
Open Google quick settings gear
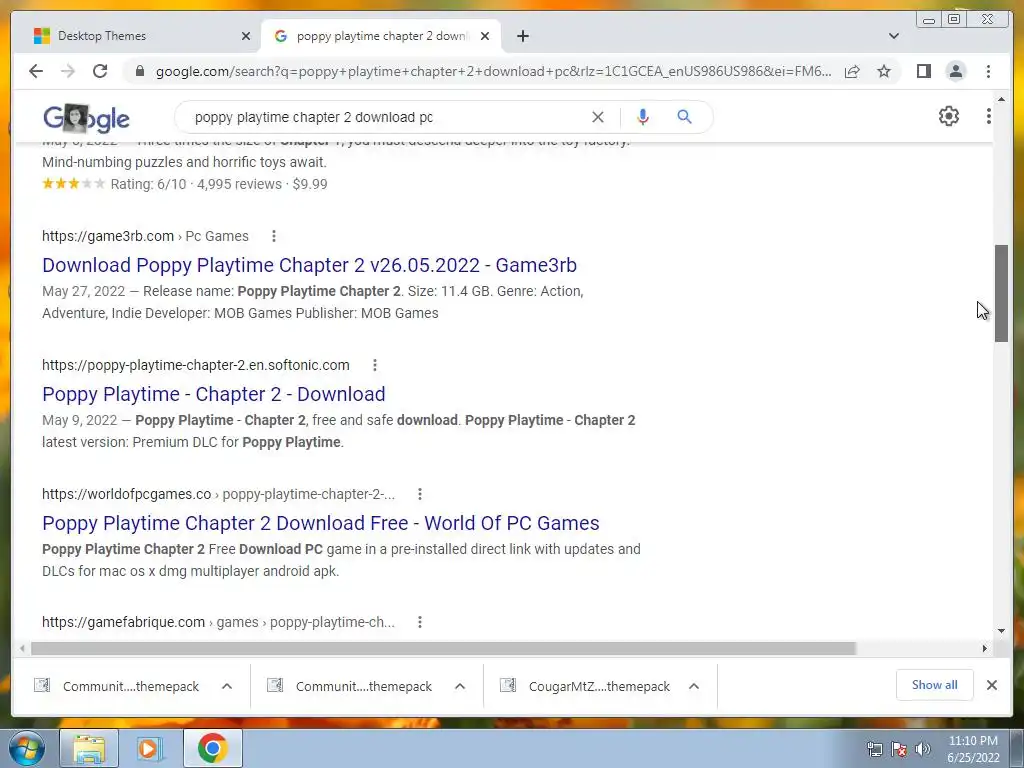click(x=949, y=116)
